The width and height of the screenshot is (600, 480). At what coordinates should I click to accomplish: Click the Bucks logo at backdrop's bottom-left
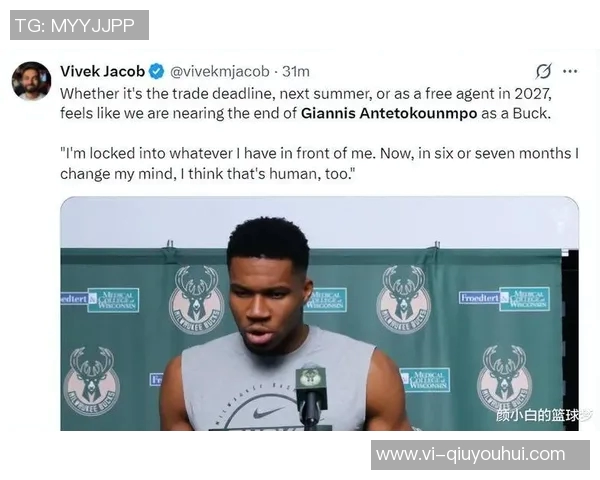92,381
